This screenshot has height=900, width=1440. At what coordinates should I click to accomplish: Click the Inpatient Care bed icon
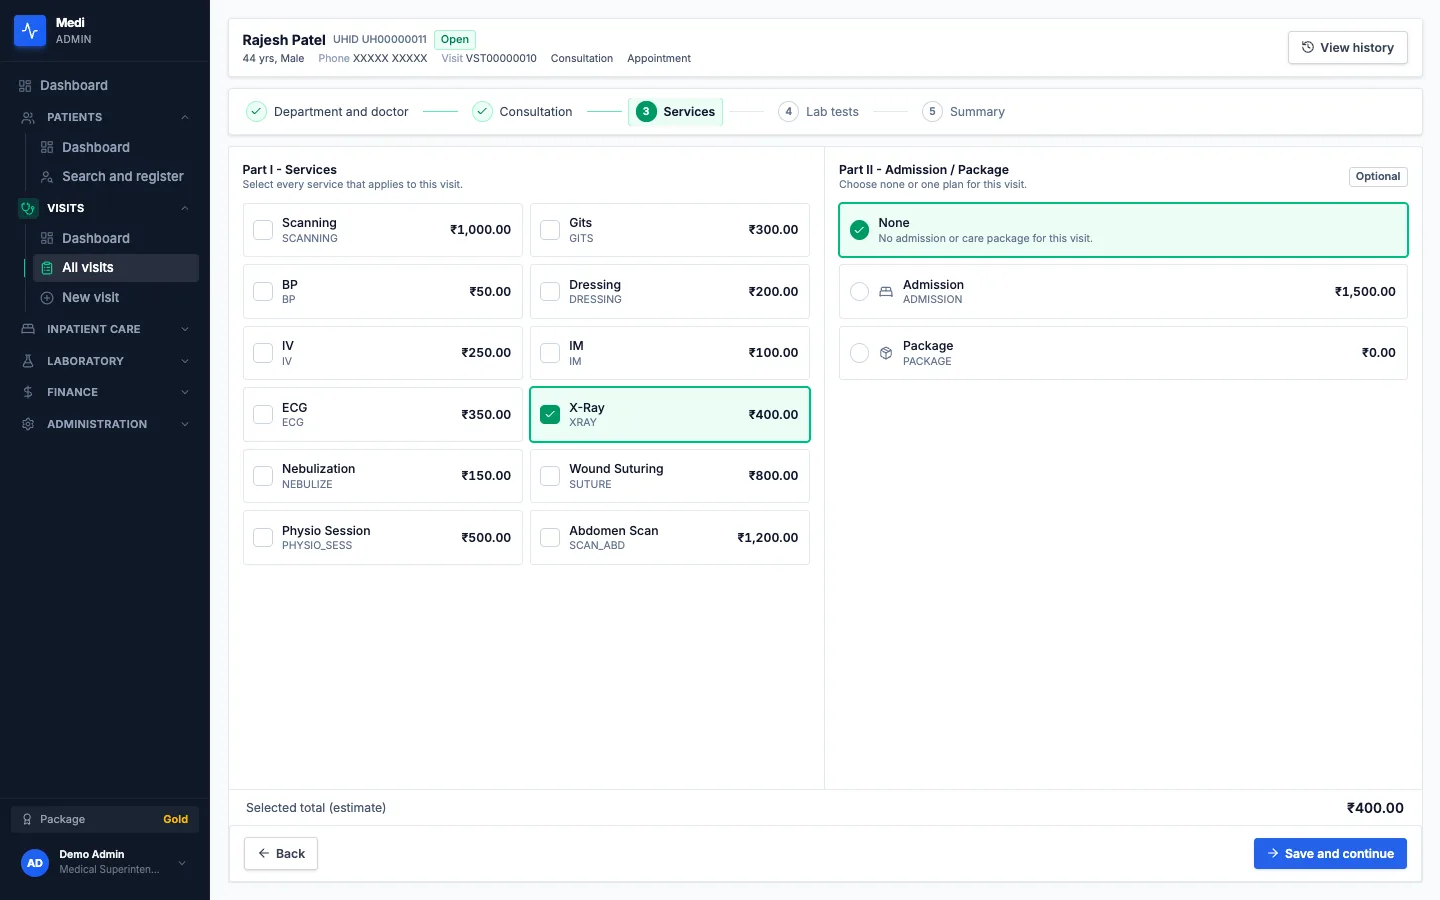(x=28, y=329)
